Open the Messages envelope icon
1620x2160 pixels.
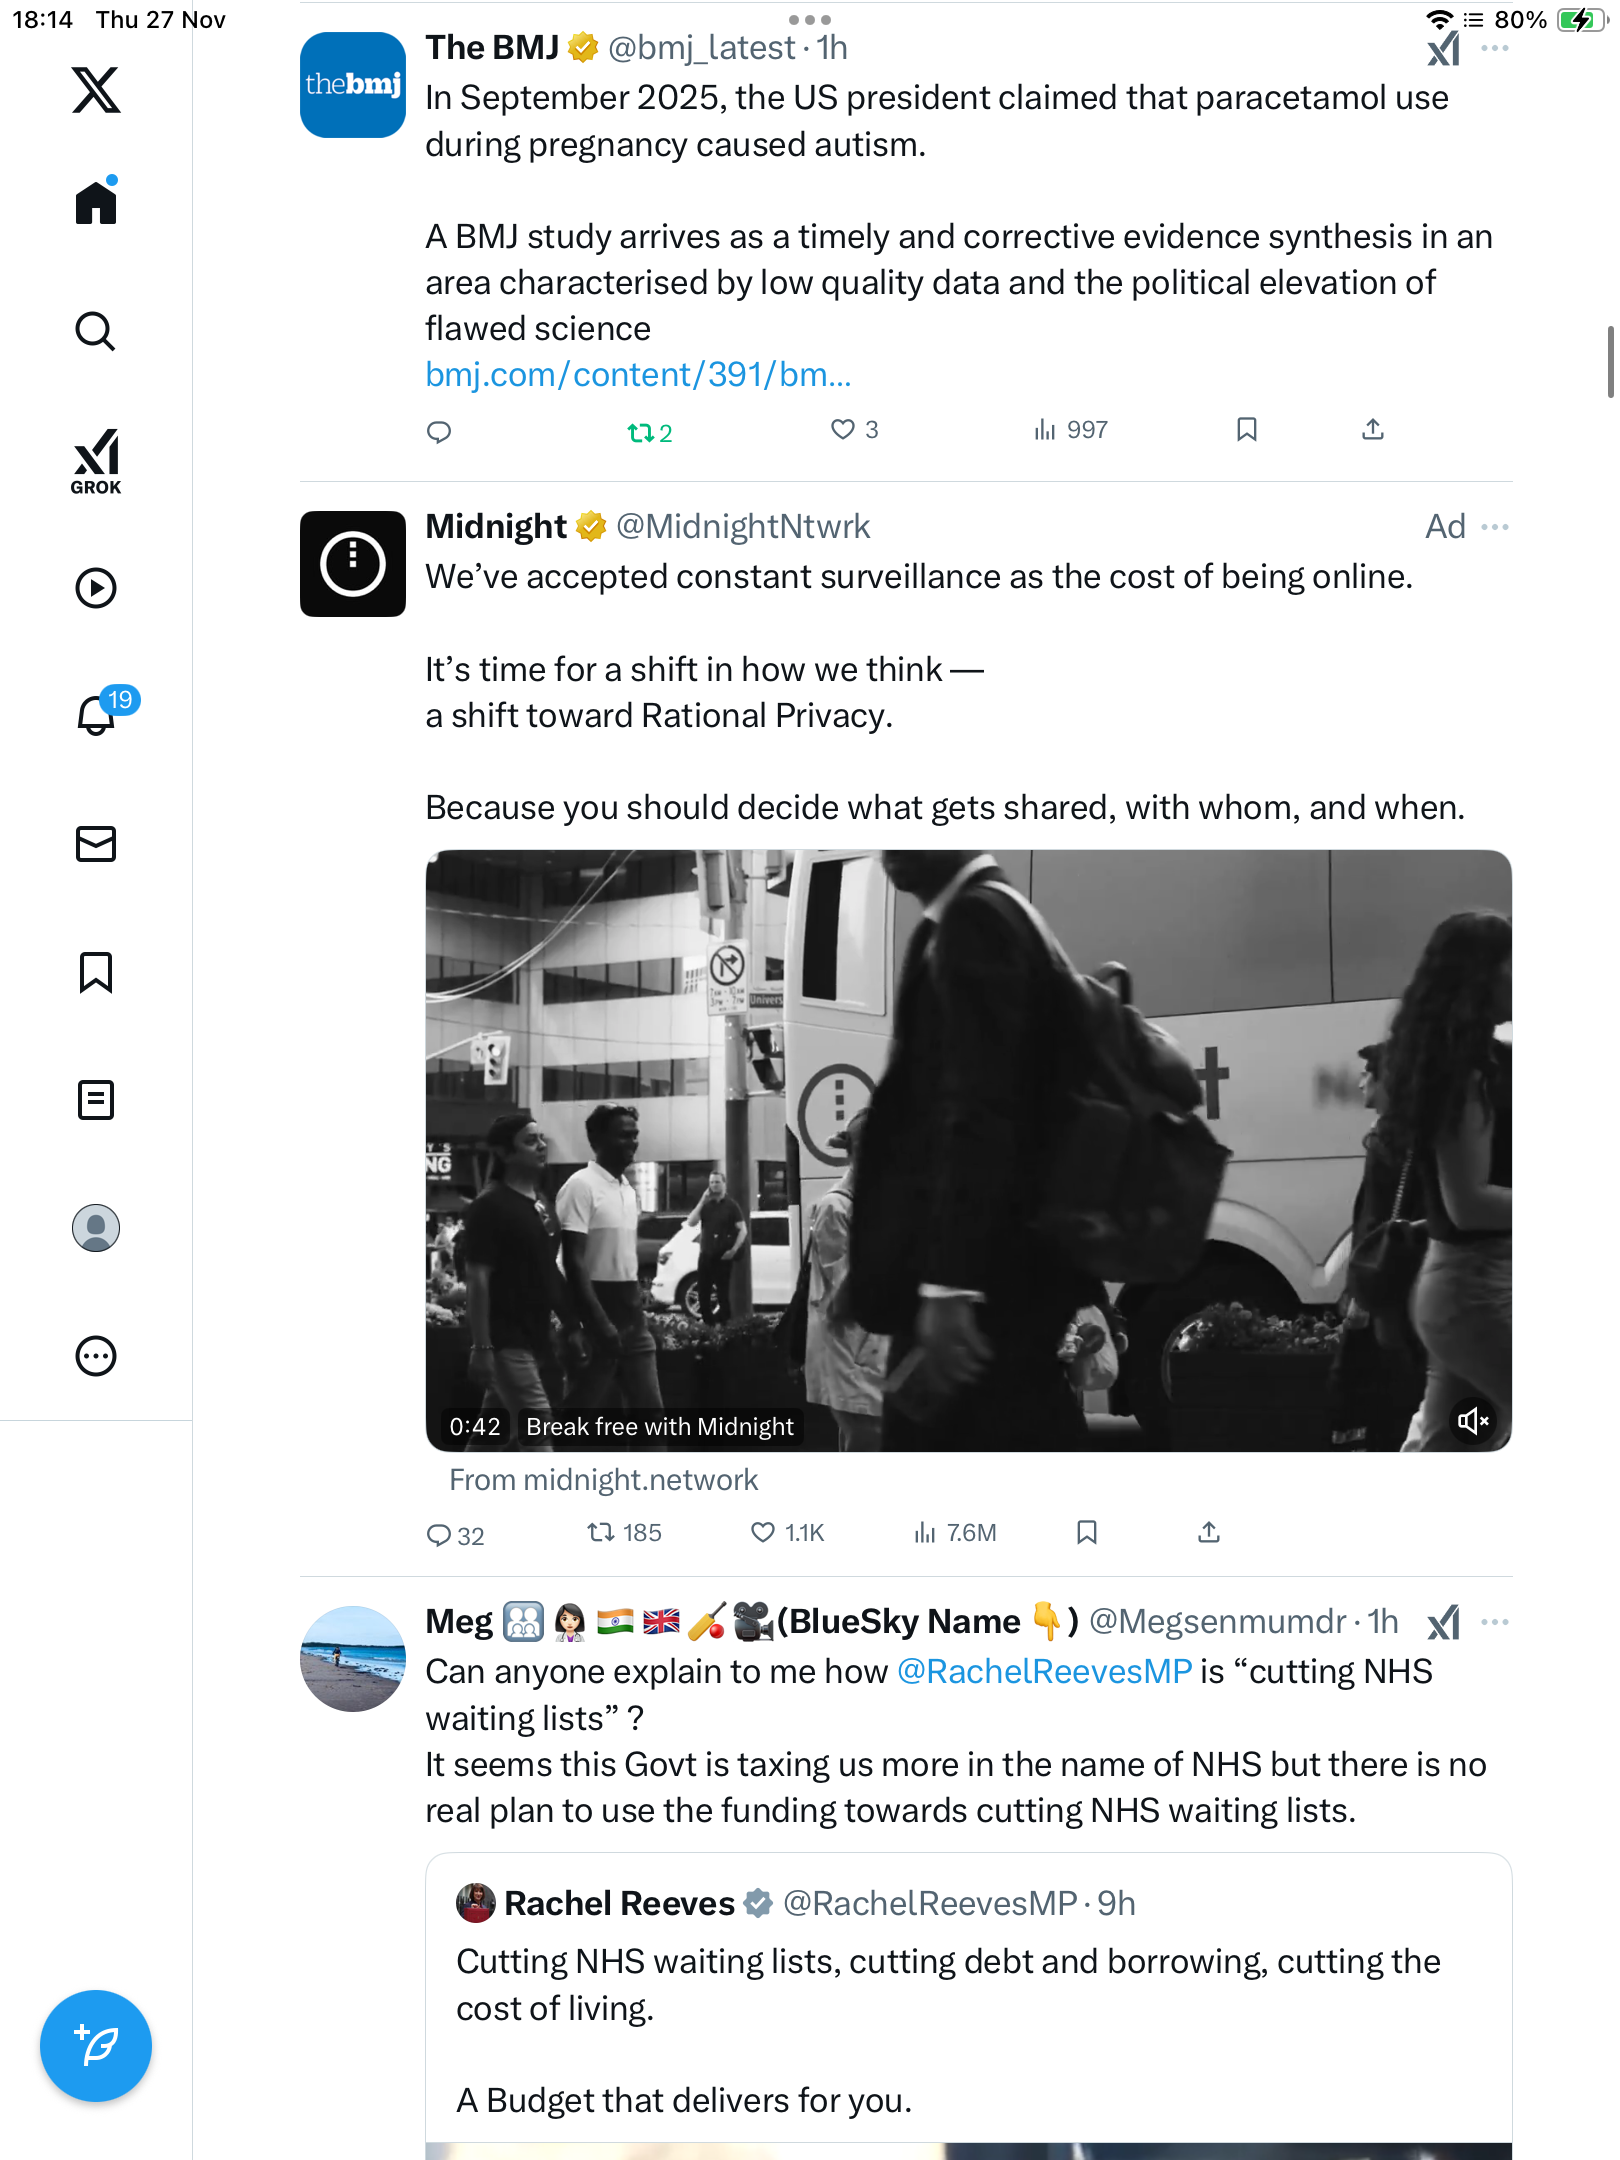click(x=96, y=844)
